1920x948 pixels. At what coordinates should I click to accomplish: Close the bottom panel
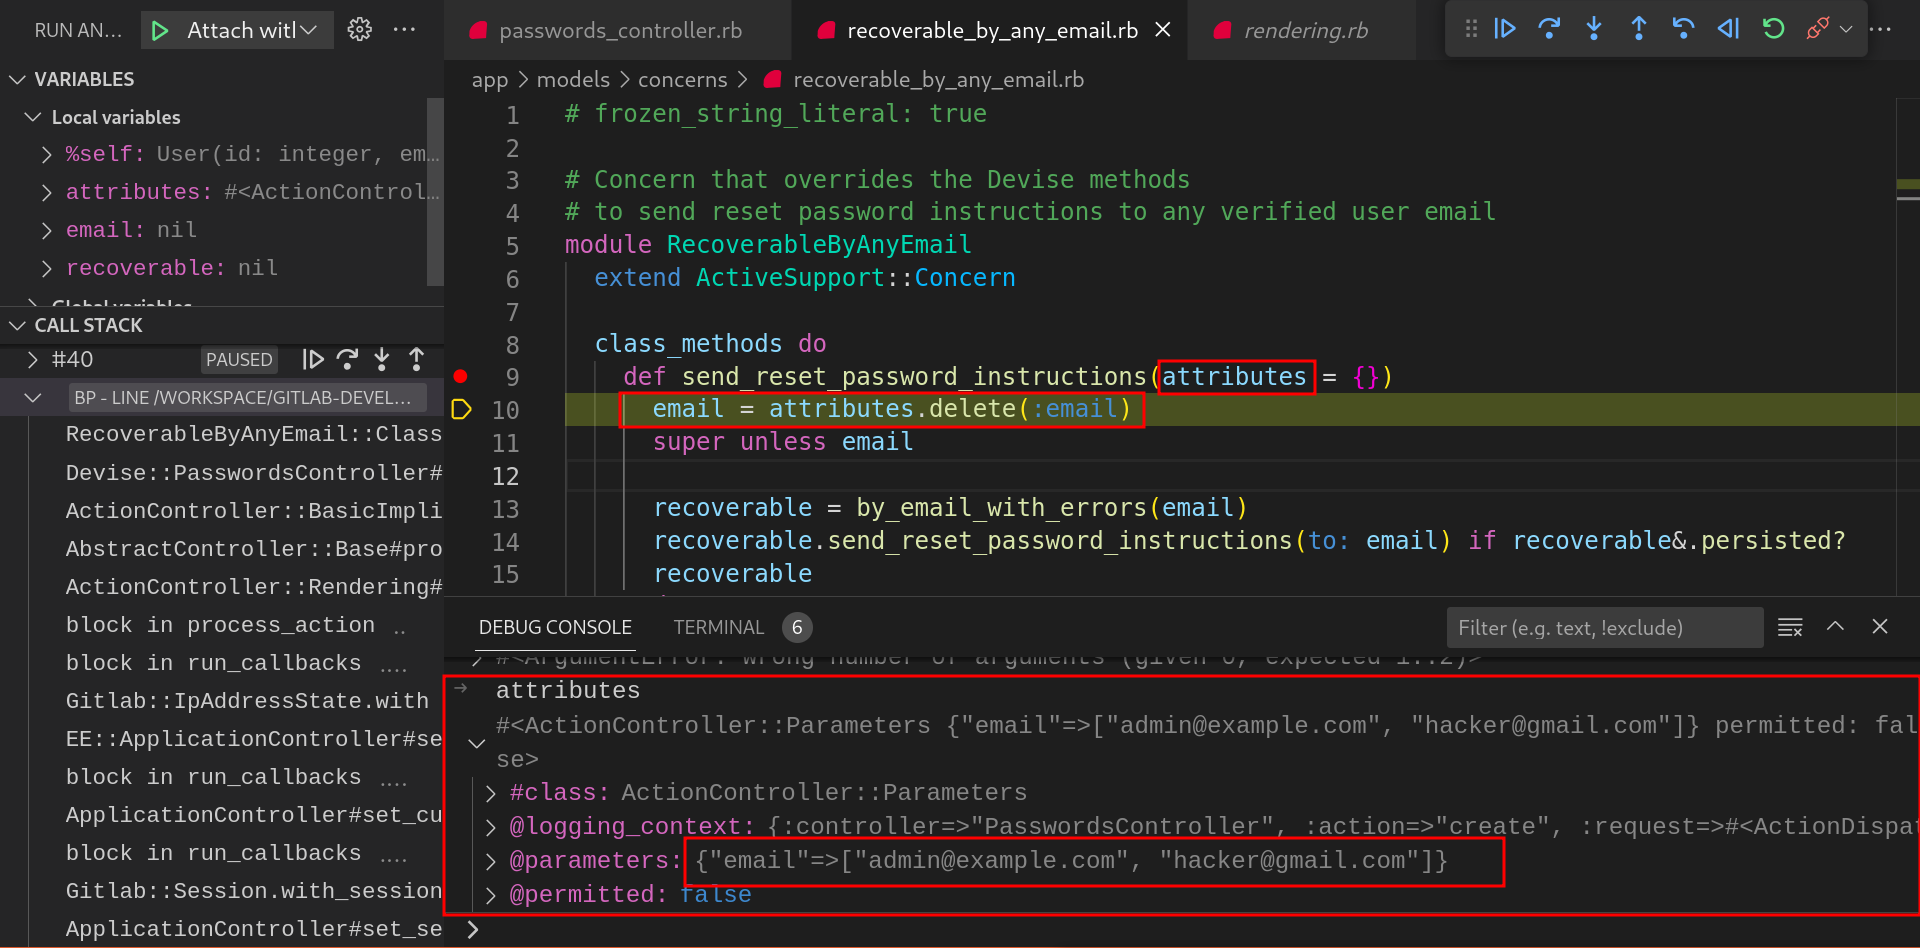pyautogui.click(x=1880, y=626)
